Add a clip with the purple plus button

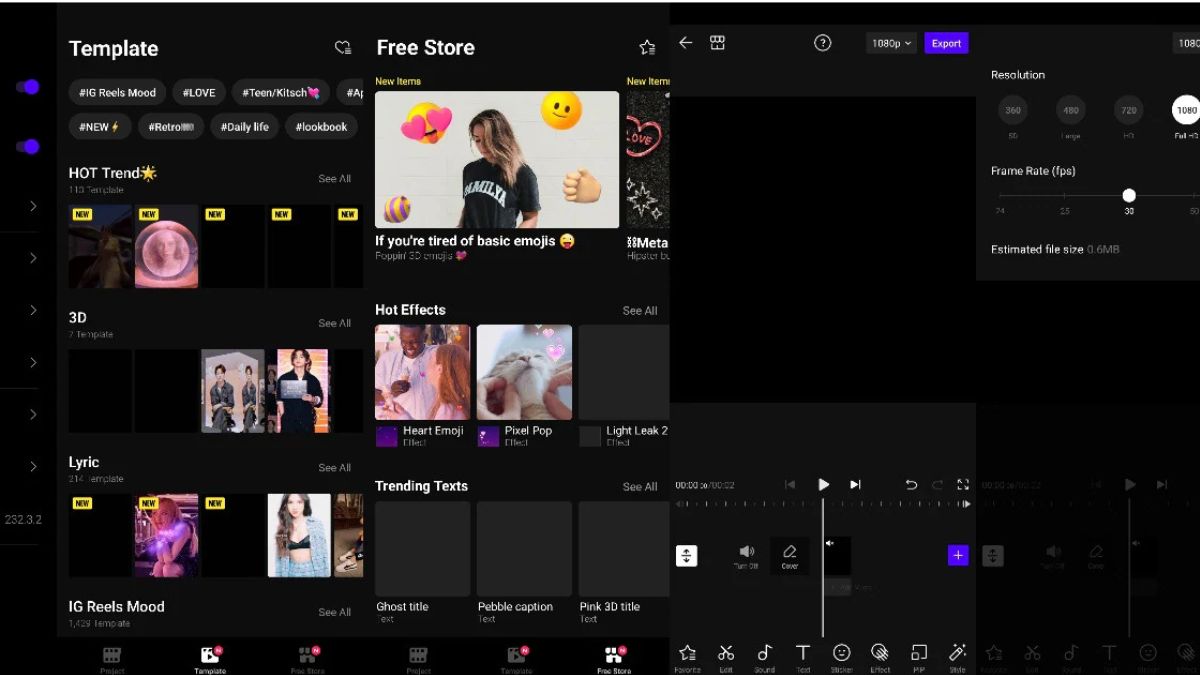click(x=958, y=555)
